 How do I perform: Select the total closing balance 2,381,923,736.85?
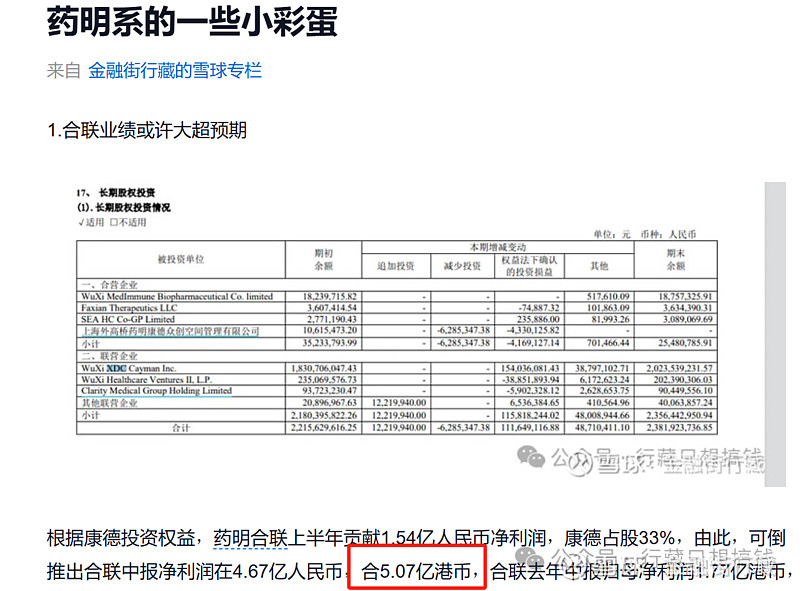(x=679, y=428)
